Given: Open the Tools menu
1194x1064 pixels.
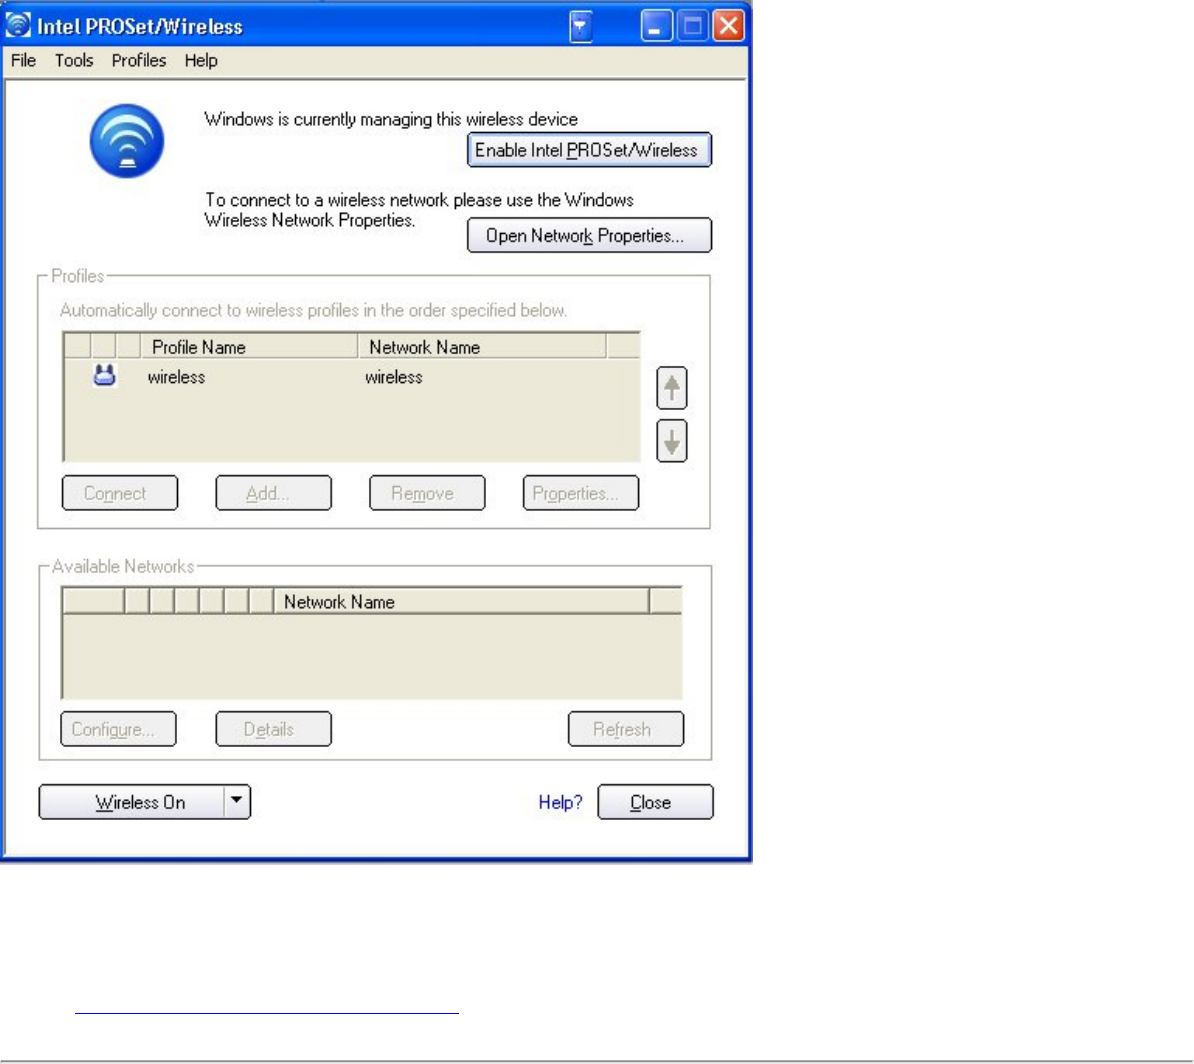Looking at the screenshot, I should pos(74,60).
